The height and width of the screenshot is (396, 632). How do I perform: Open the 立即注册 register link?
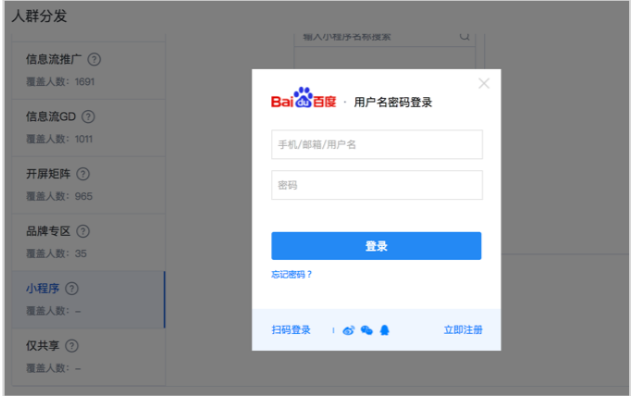pyautogui.click(x=463, y=330)
